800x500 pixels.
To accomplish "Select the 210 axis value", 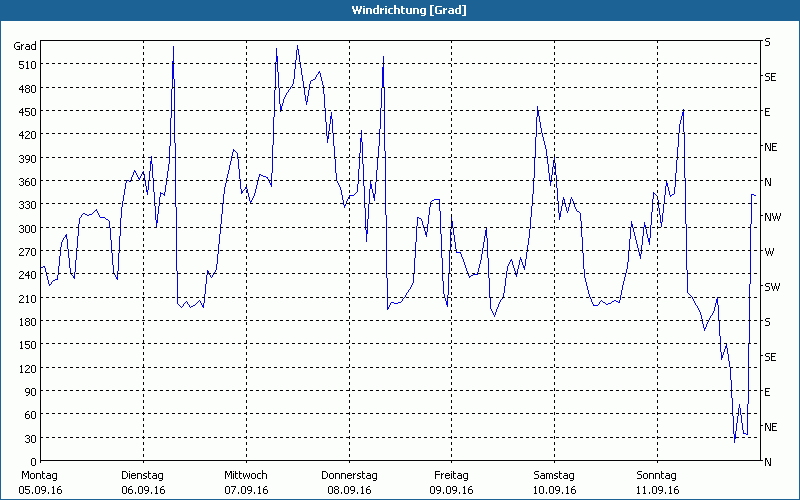I will pyautogui.click(x=28, y=298).
